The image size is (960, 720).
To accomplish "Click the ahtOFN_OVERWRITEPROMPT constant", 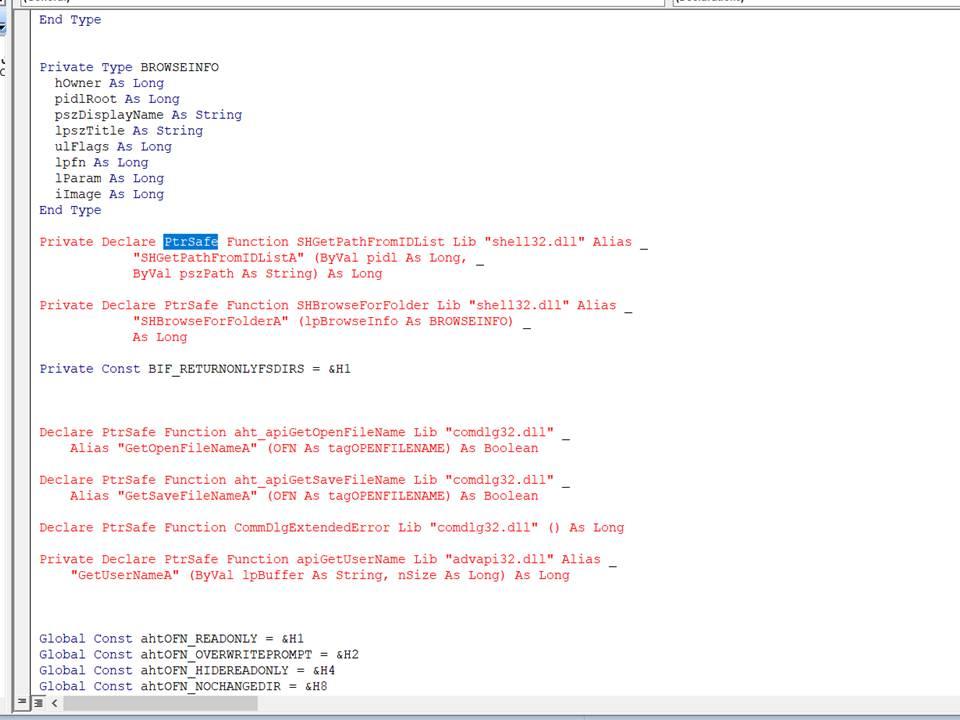I will [x=222, y=655].
